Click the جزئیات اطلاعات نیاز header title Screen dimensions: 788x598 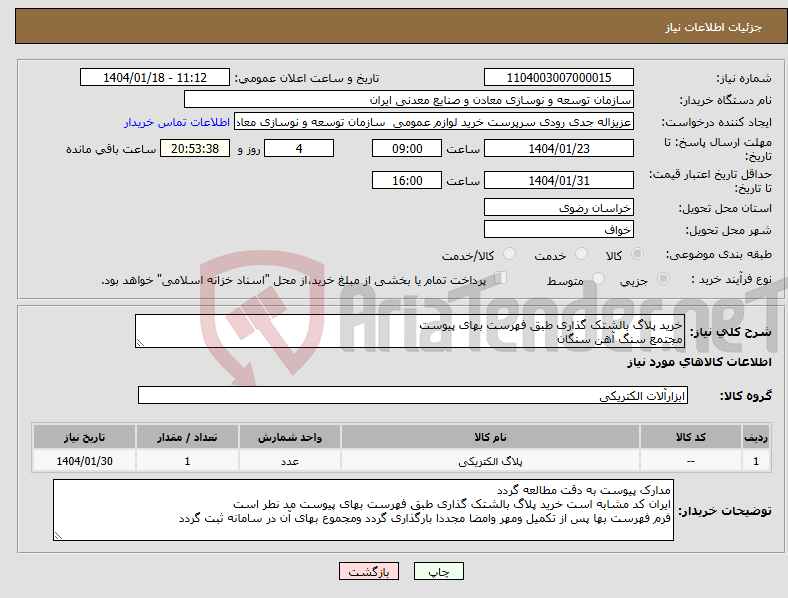click(x=714, y=27)
